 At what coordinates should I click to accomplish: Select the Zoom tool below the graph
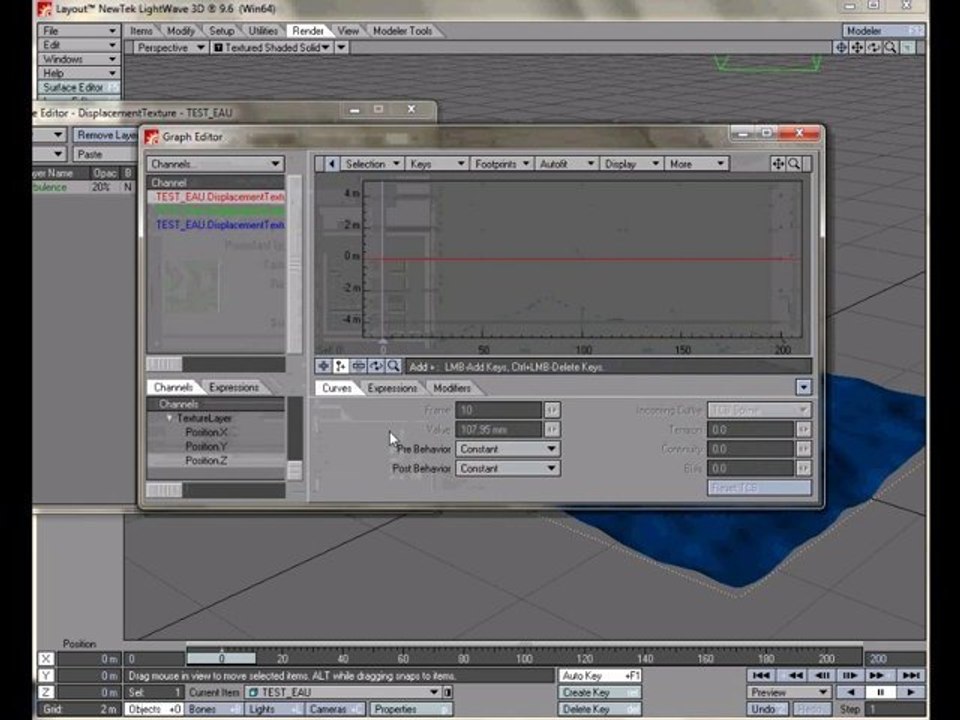393,366
